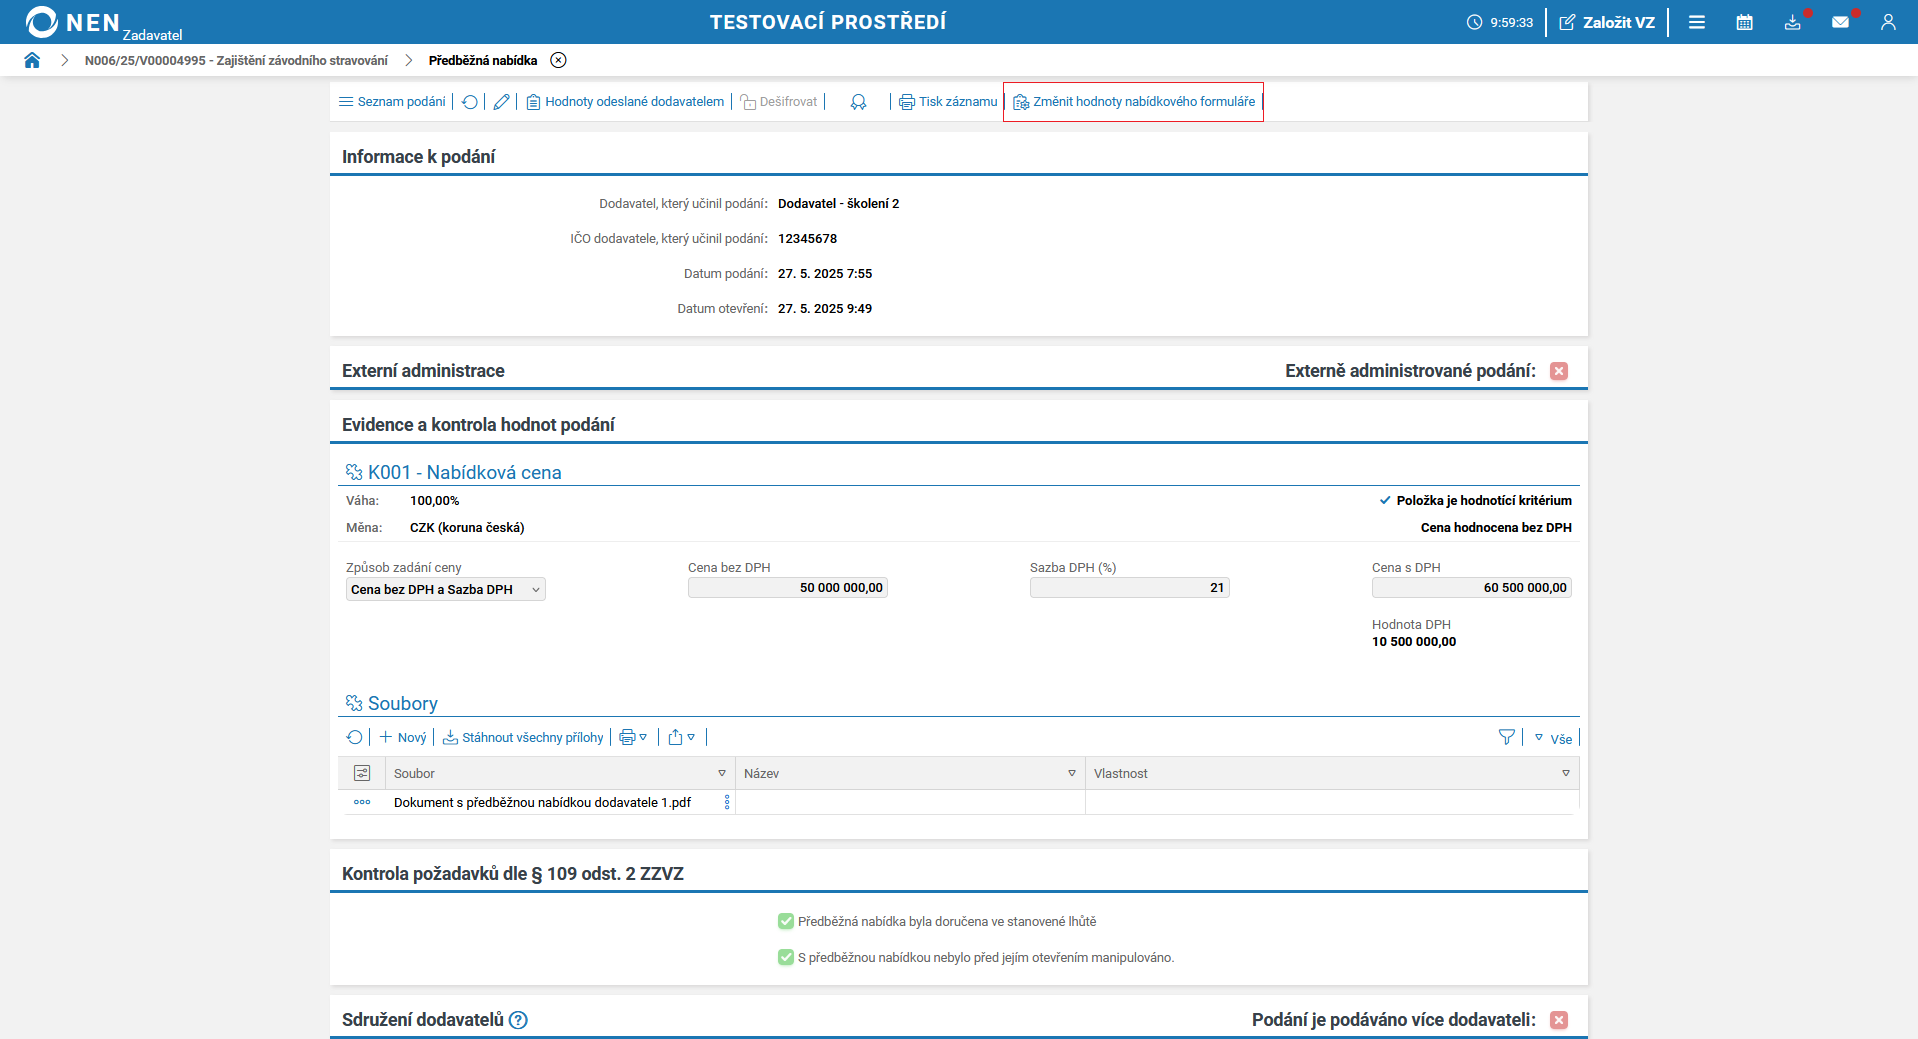Click the pencil edit icon in toolbar

click(501, 102)
